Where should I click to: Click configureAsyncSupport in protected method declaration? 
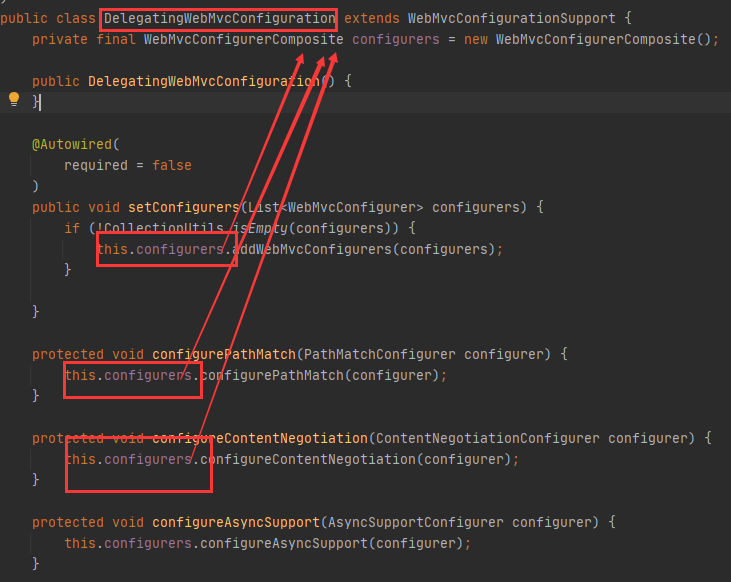[236, 522]
